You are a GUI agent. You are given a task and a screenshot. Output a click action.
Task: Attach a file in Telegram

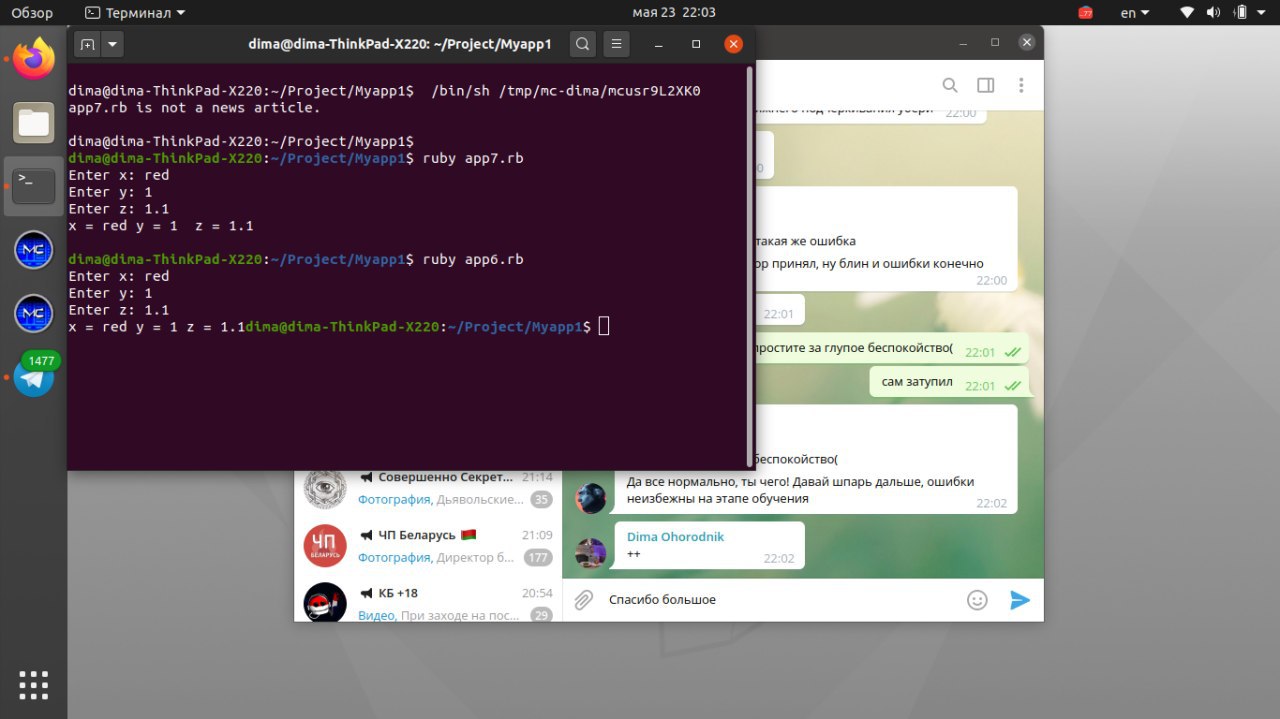pyautogui.click(x=583, y=599)
